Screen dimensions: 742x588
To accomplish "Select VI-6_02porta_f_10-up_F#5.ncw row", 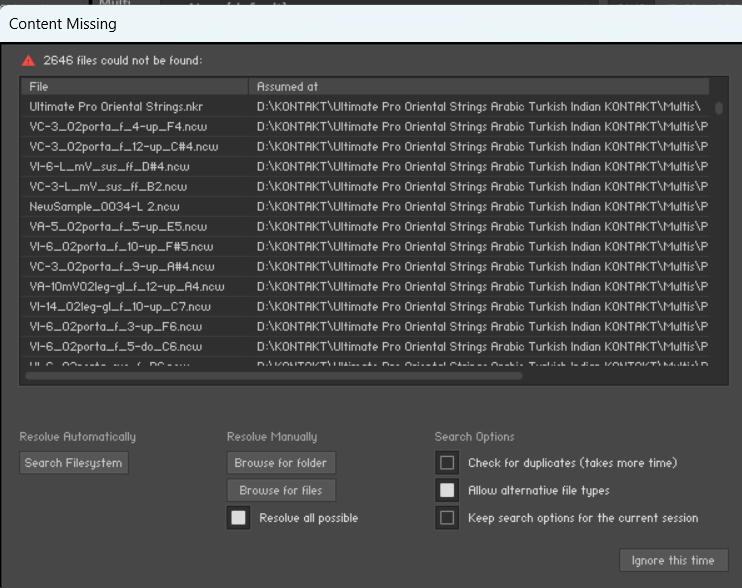I will 365,246.
